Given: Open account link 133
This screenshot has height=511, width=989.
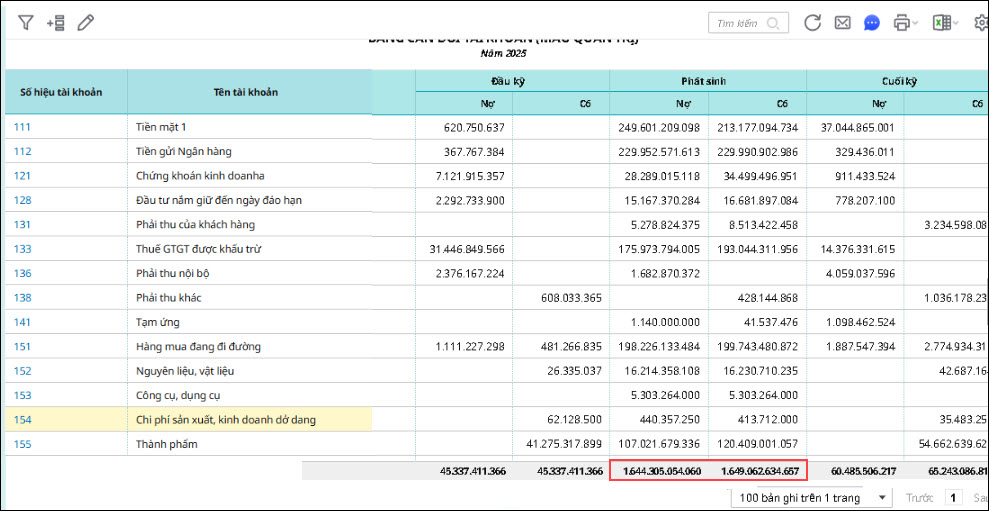Looking at the screenshot, I should [22, 249].
